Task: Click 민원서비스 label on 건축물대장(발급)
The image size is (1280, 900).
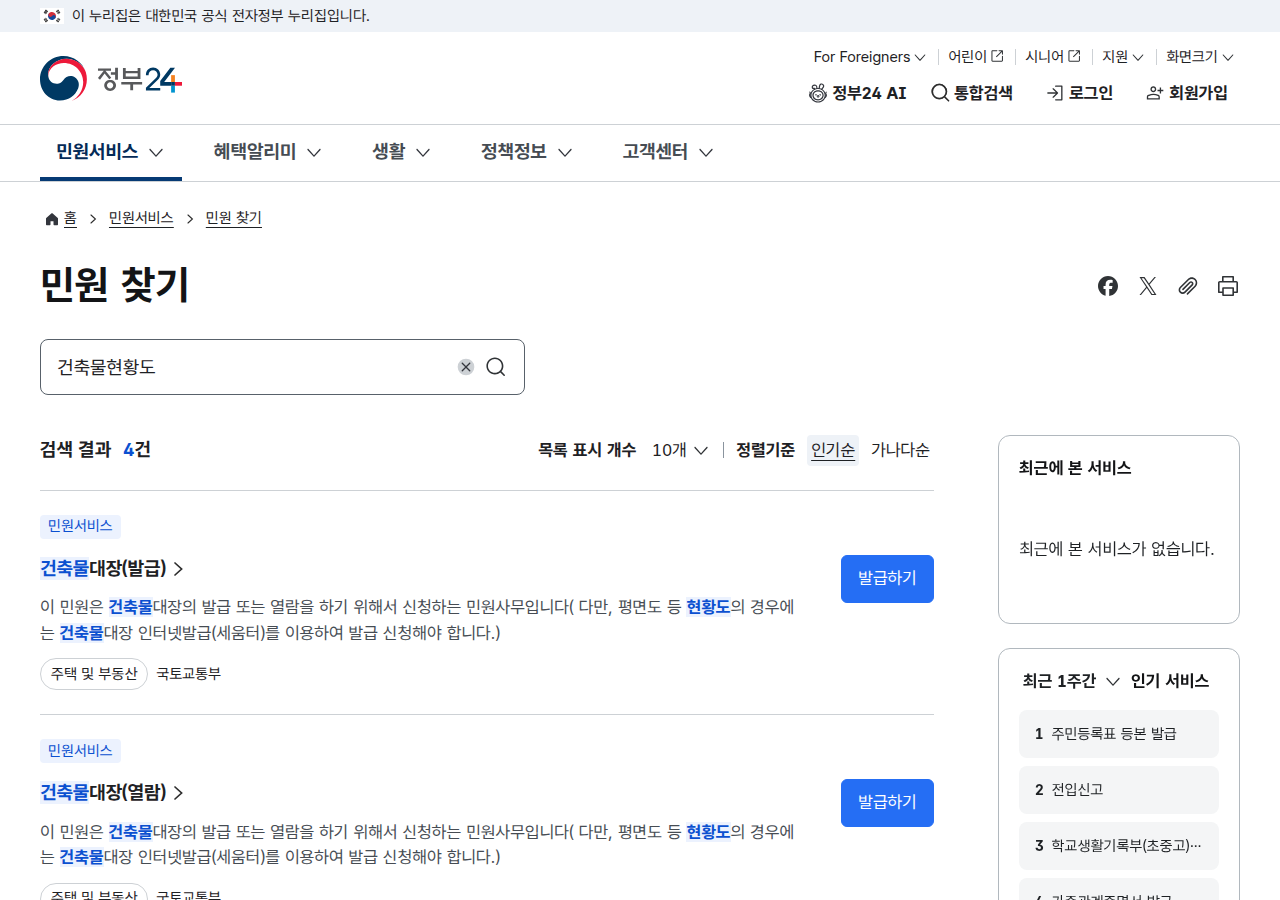Action: pyautogui.click(x=80, y=527)
